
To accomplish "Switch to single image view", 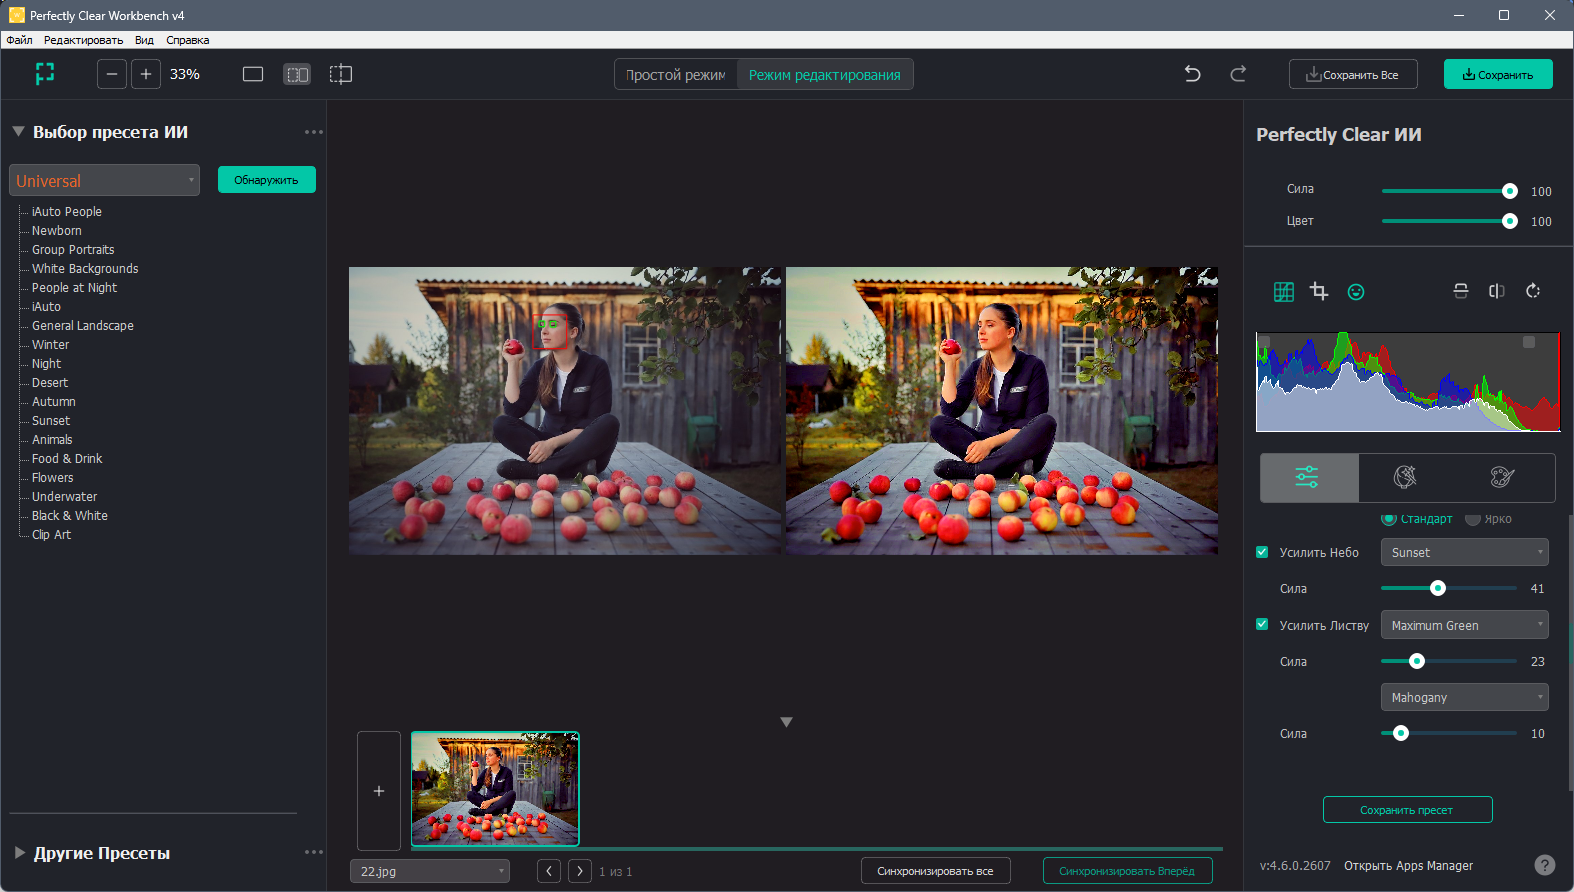I will pos(253,74).
